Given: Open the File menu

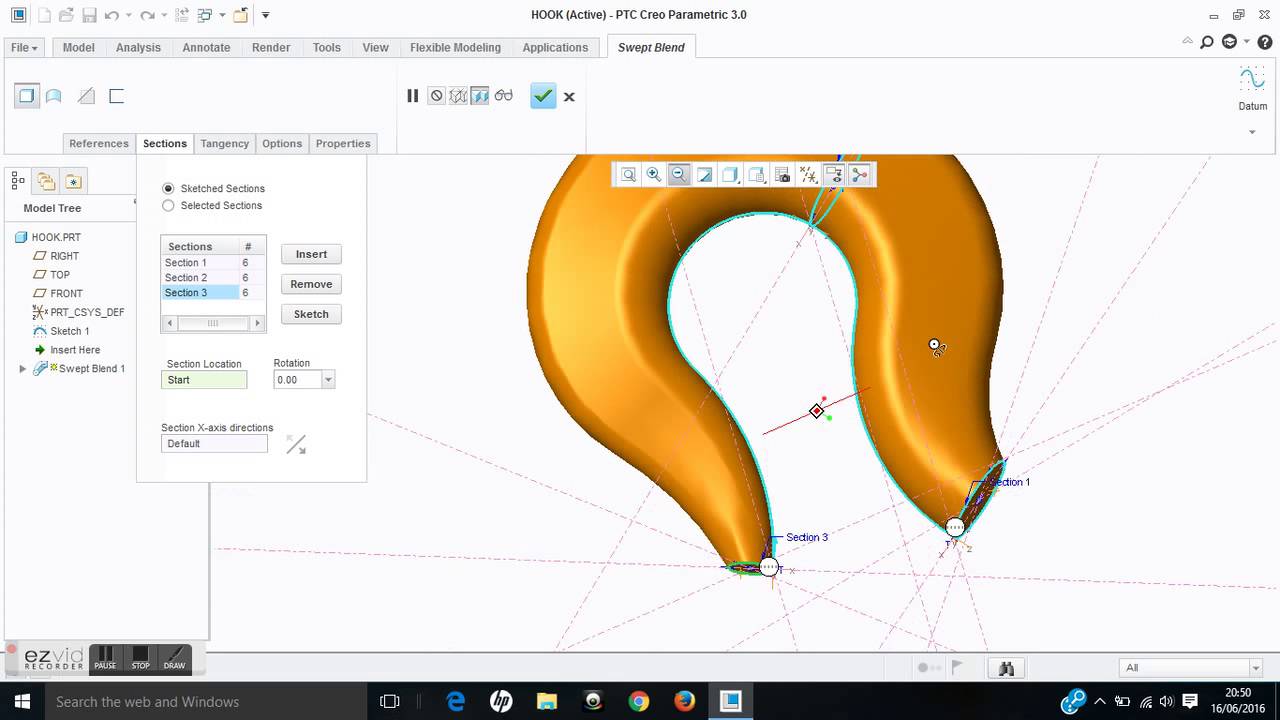Looking at the screenshot, I should (x=24, y=47).
